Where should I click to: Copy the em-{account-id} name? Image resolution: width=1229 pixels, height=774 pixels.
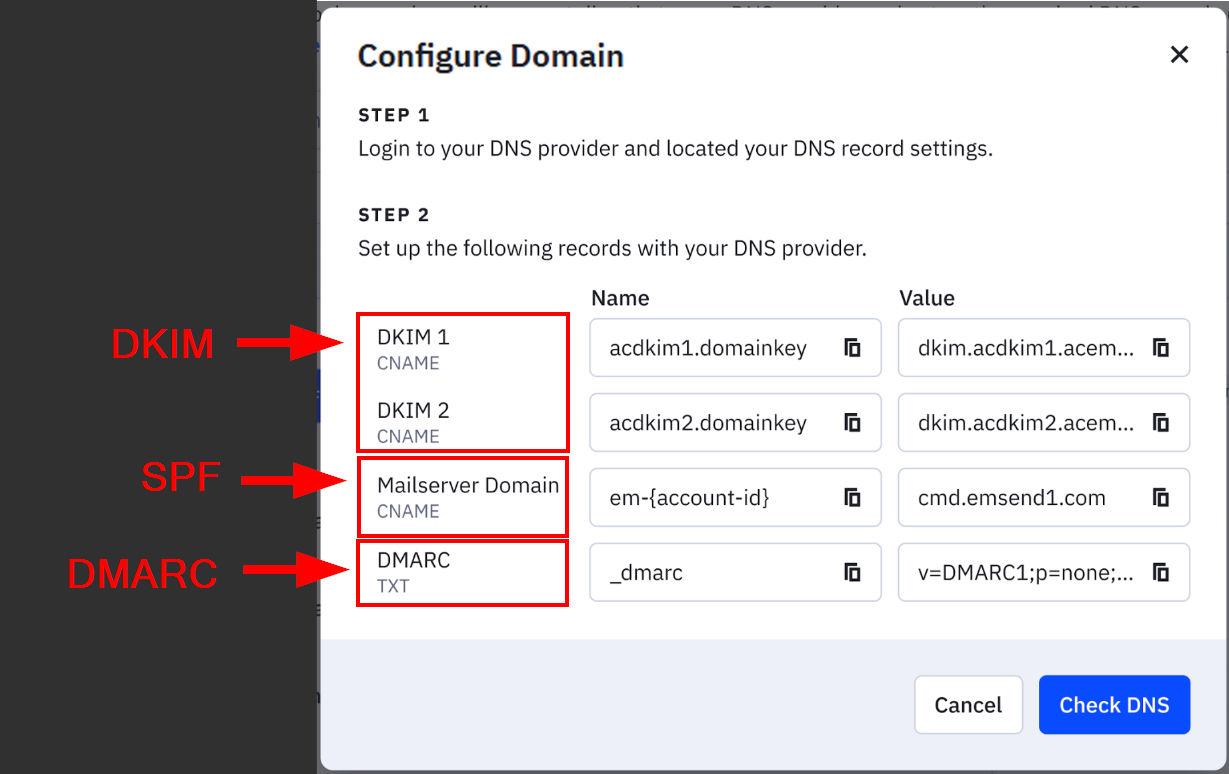[852, 497]
